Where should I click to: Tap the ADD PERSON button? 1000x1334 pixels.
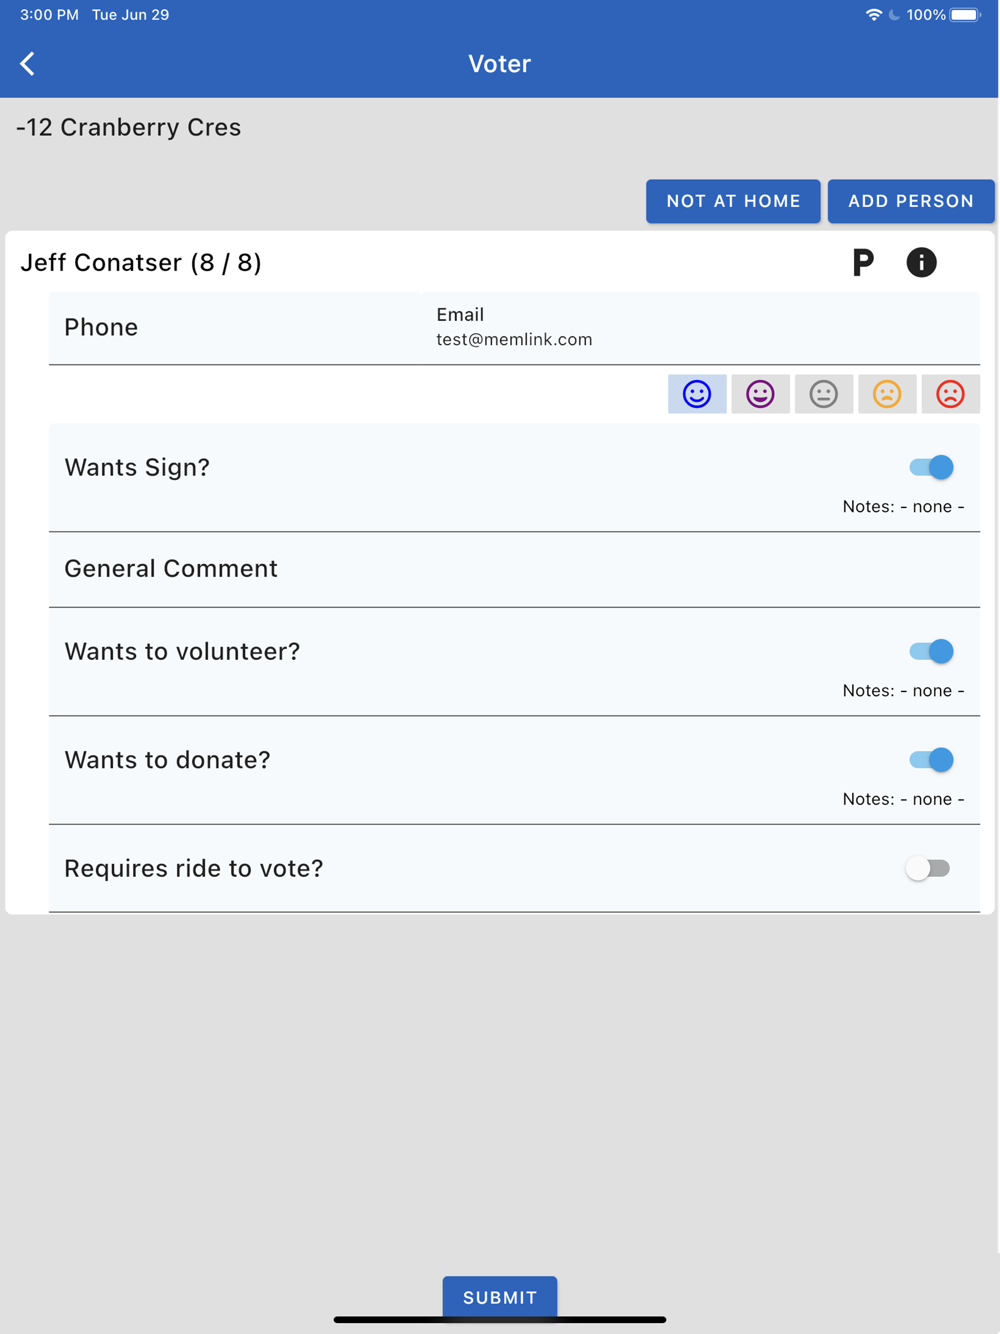910,201
